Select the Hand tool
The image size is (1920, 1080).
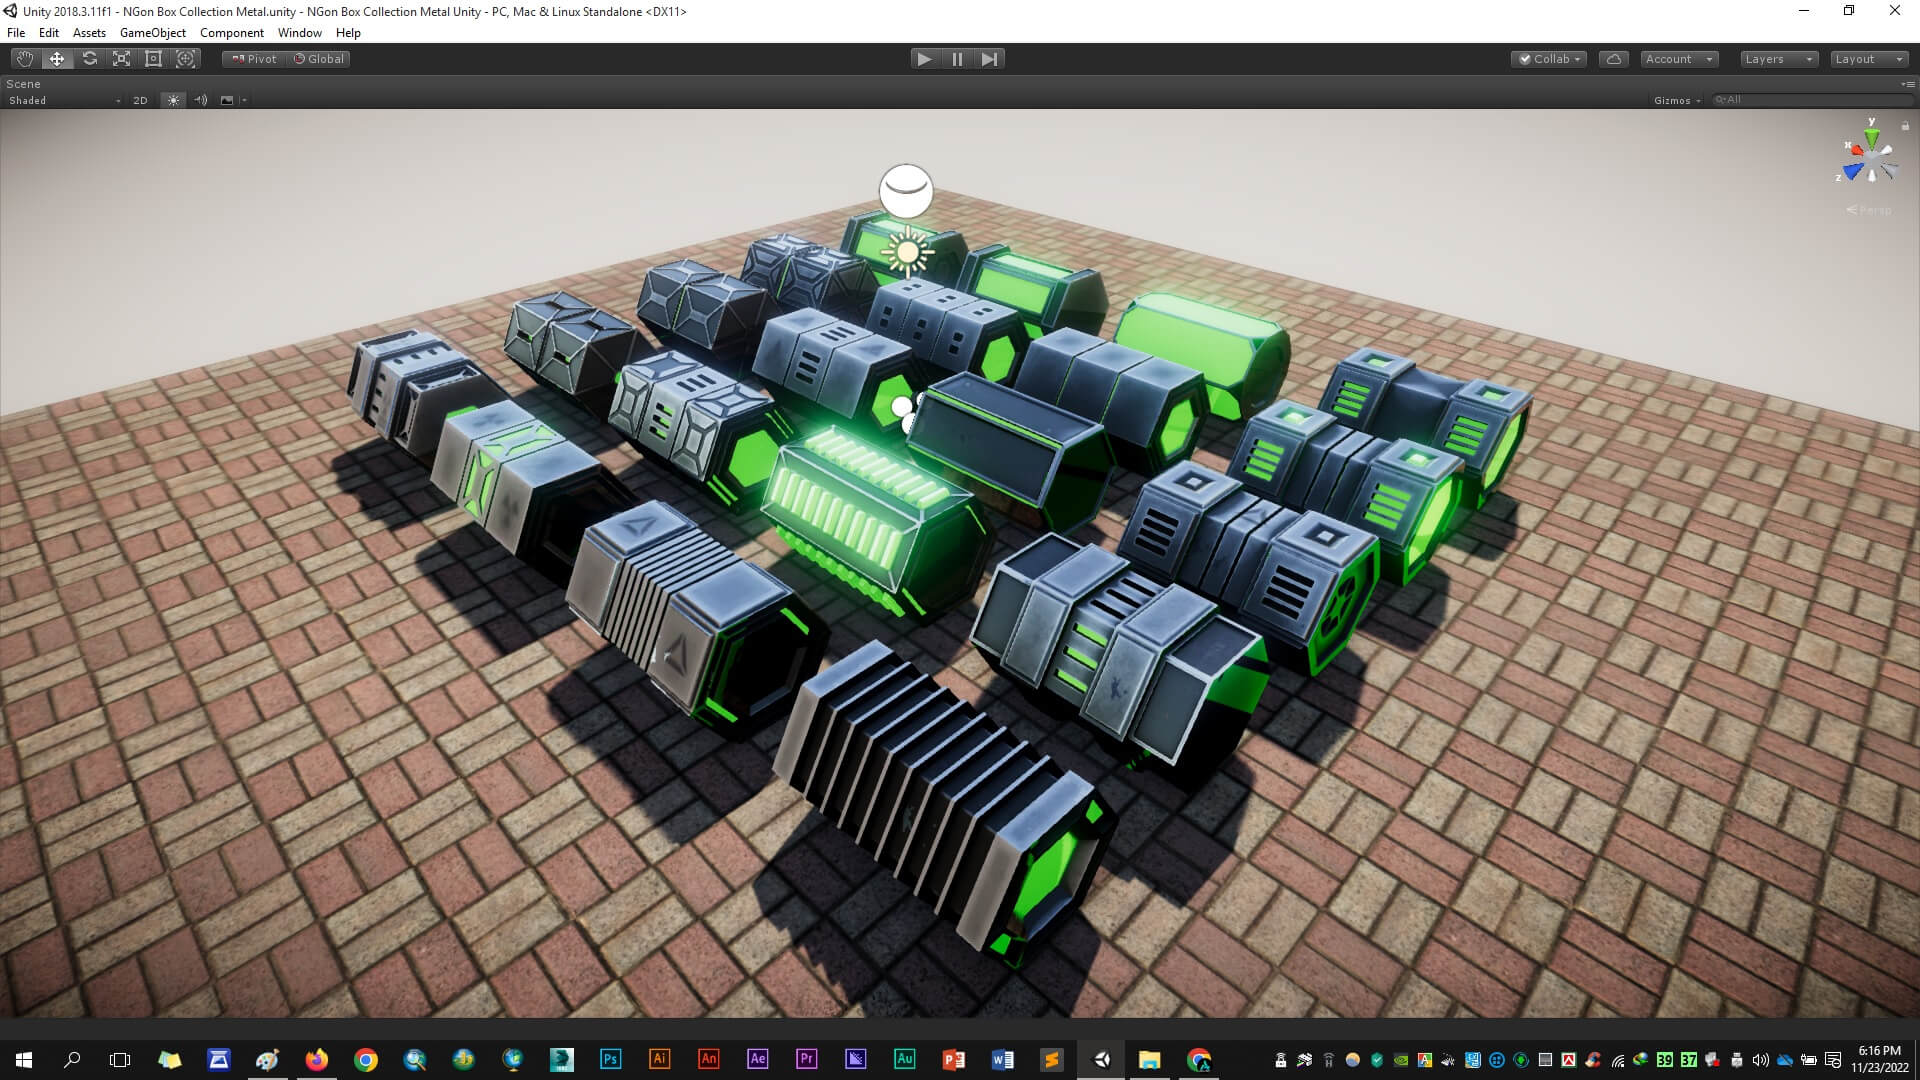click(x=25, y=59)
